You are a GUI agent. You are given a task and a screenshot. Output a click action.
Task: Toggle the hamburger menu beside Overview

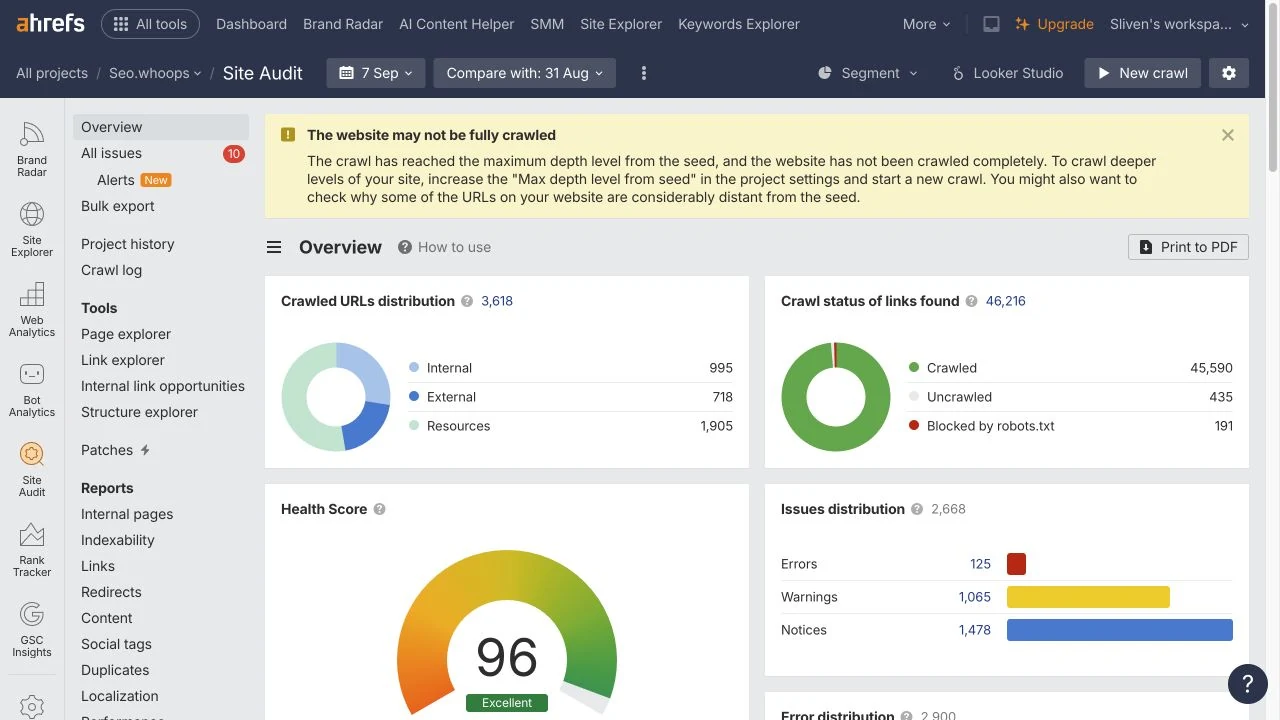click(274, 247)
